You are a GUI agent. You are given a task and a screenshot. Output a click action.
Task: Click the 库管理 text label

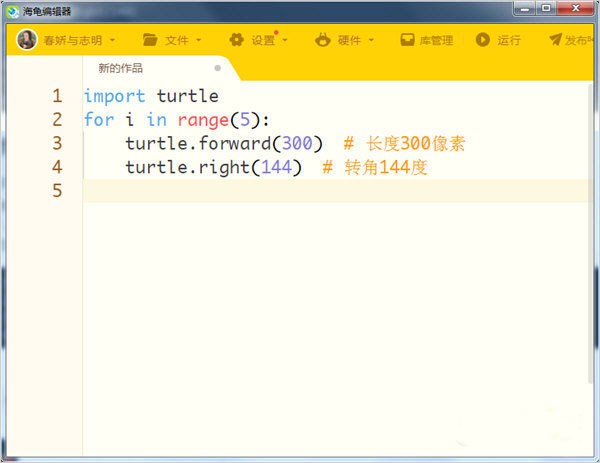click(436, 41)
